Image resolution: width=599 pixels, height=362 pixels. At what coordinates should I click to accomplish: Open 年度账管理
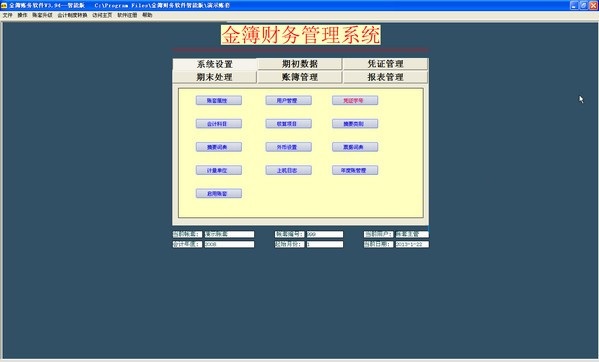[x=355, y=170]
